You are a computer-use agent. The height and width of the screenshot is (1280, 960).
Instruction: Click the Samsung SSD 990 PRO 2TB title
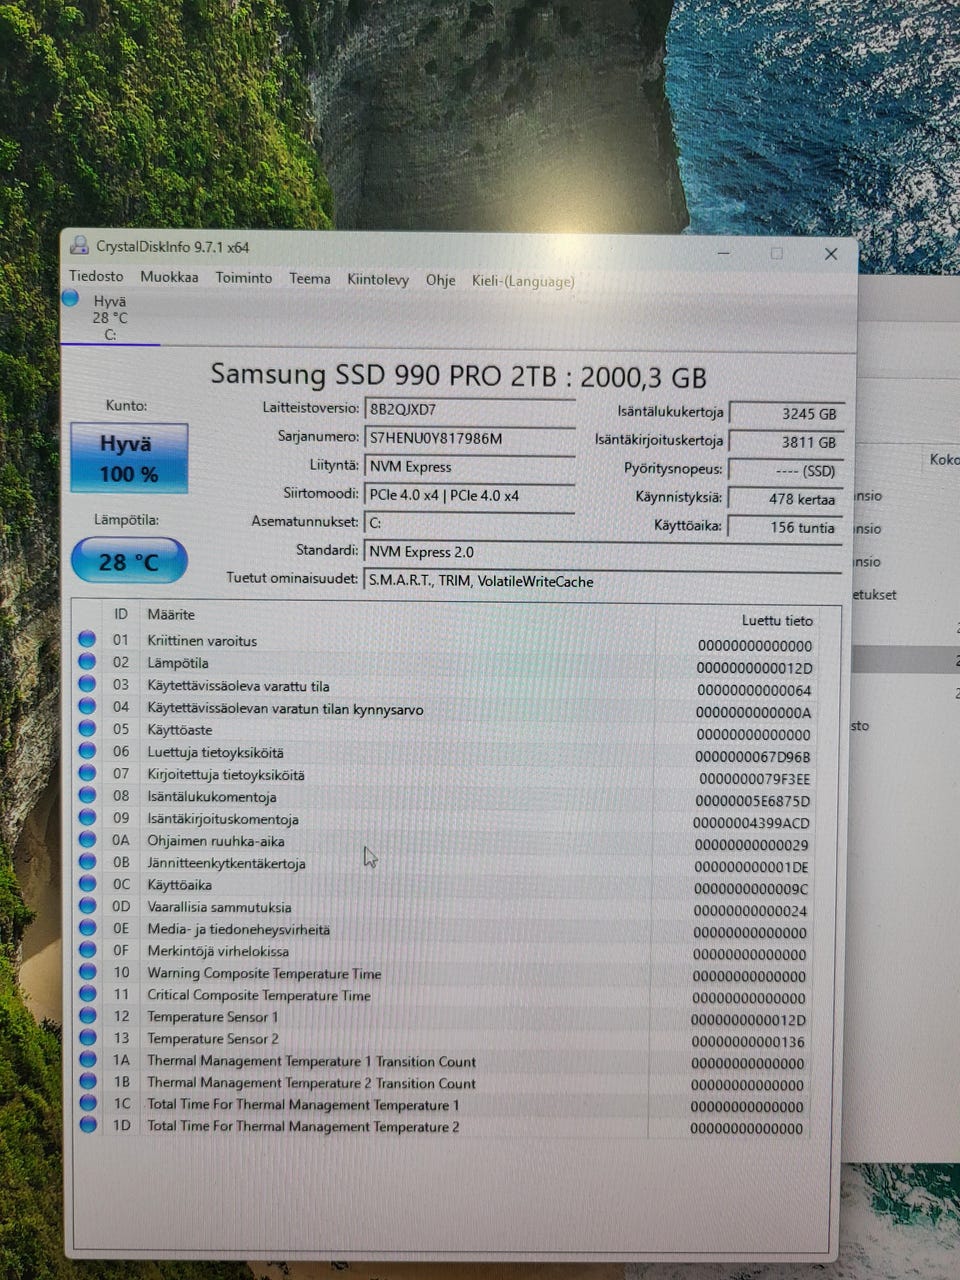[x=458, y=376]
